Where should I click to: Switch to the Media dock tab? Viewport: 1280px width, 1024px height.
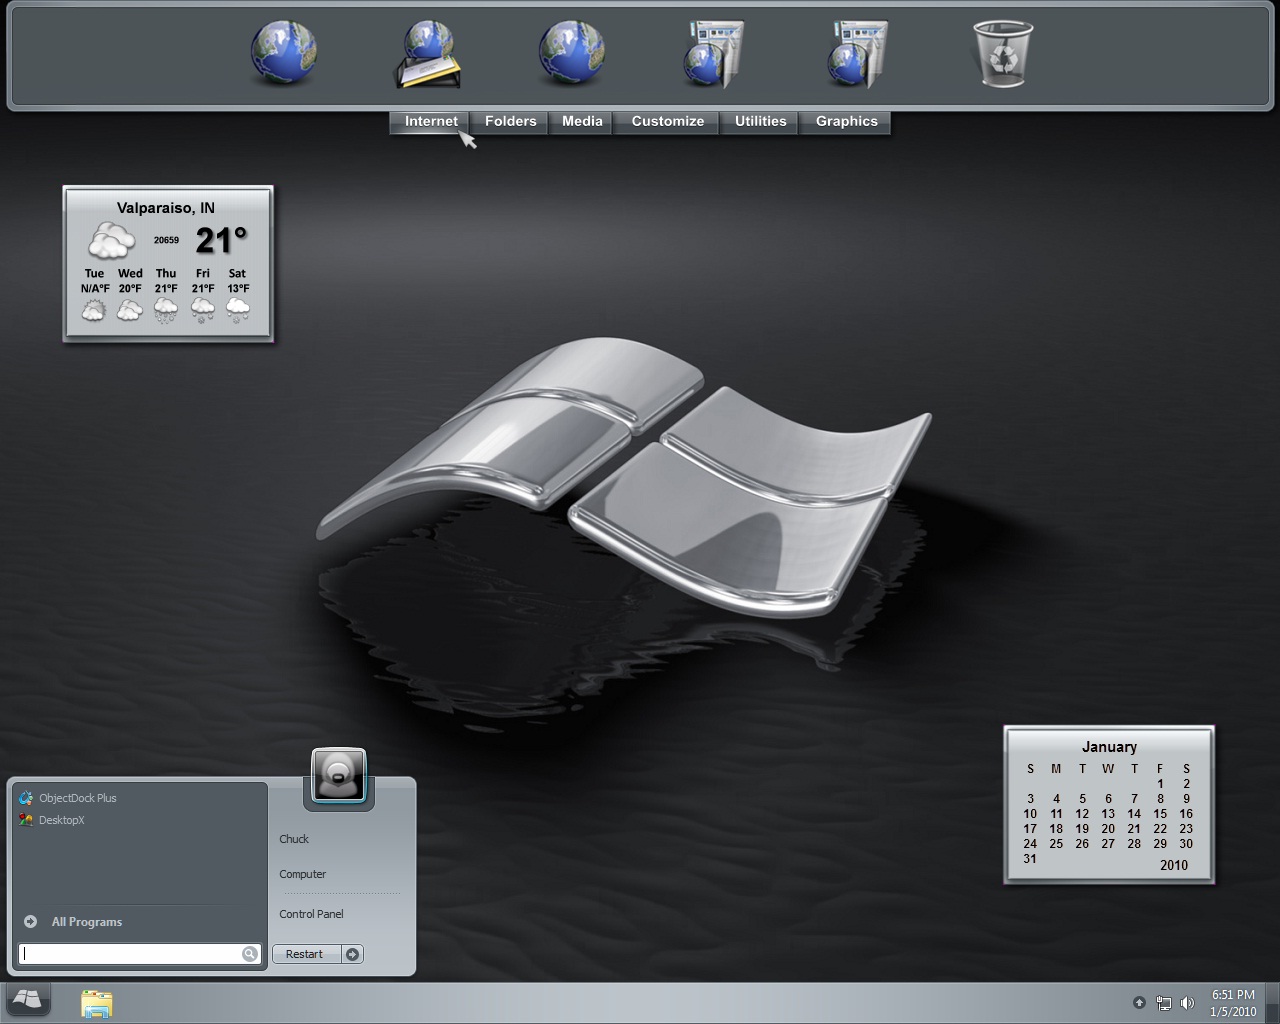(x=582, y=122)
